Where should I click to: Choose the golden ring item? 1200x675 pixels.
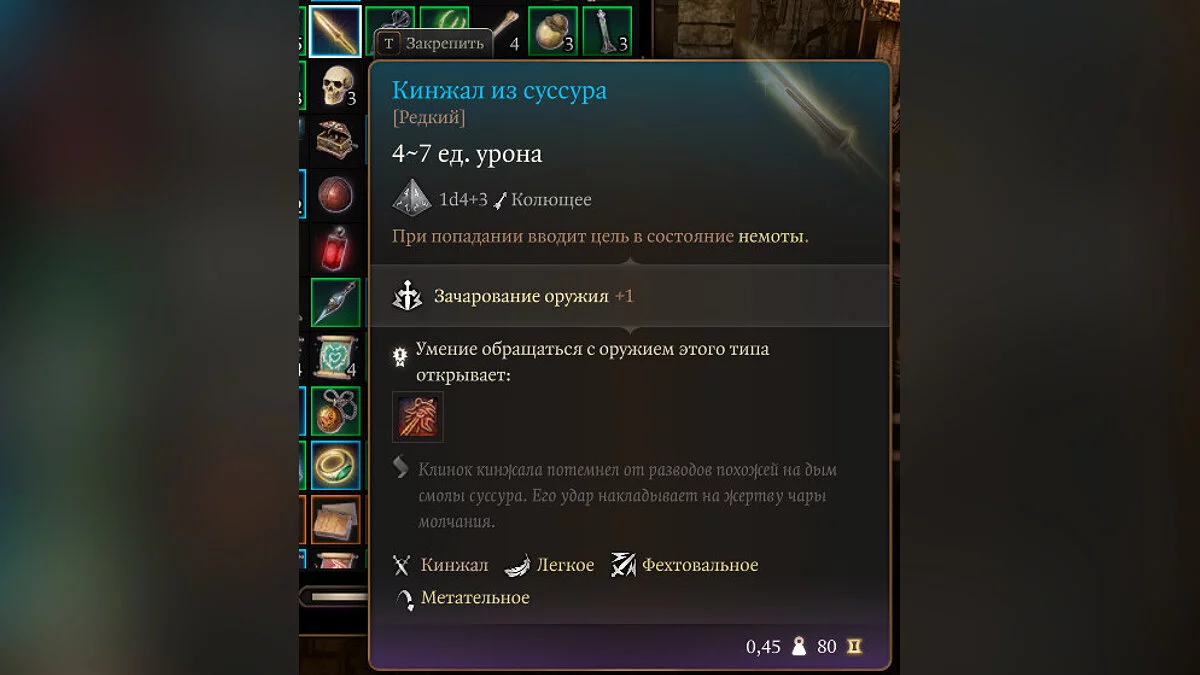click(336, 464)
